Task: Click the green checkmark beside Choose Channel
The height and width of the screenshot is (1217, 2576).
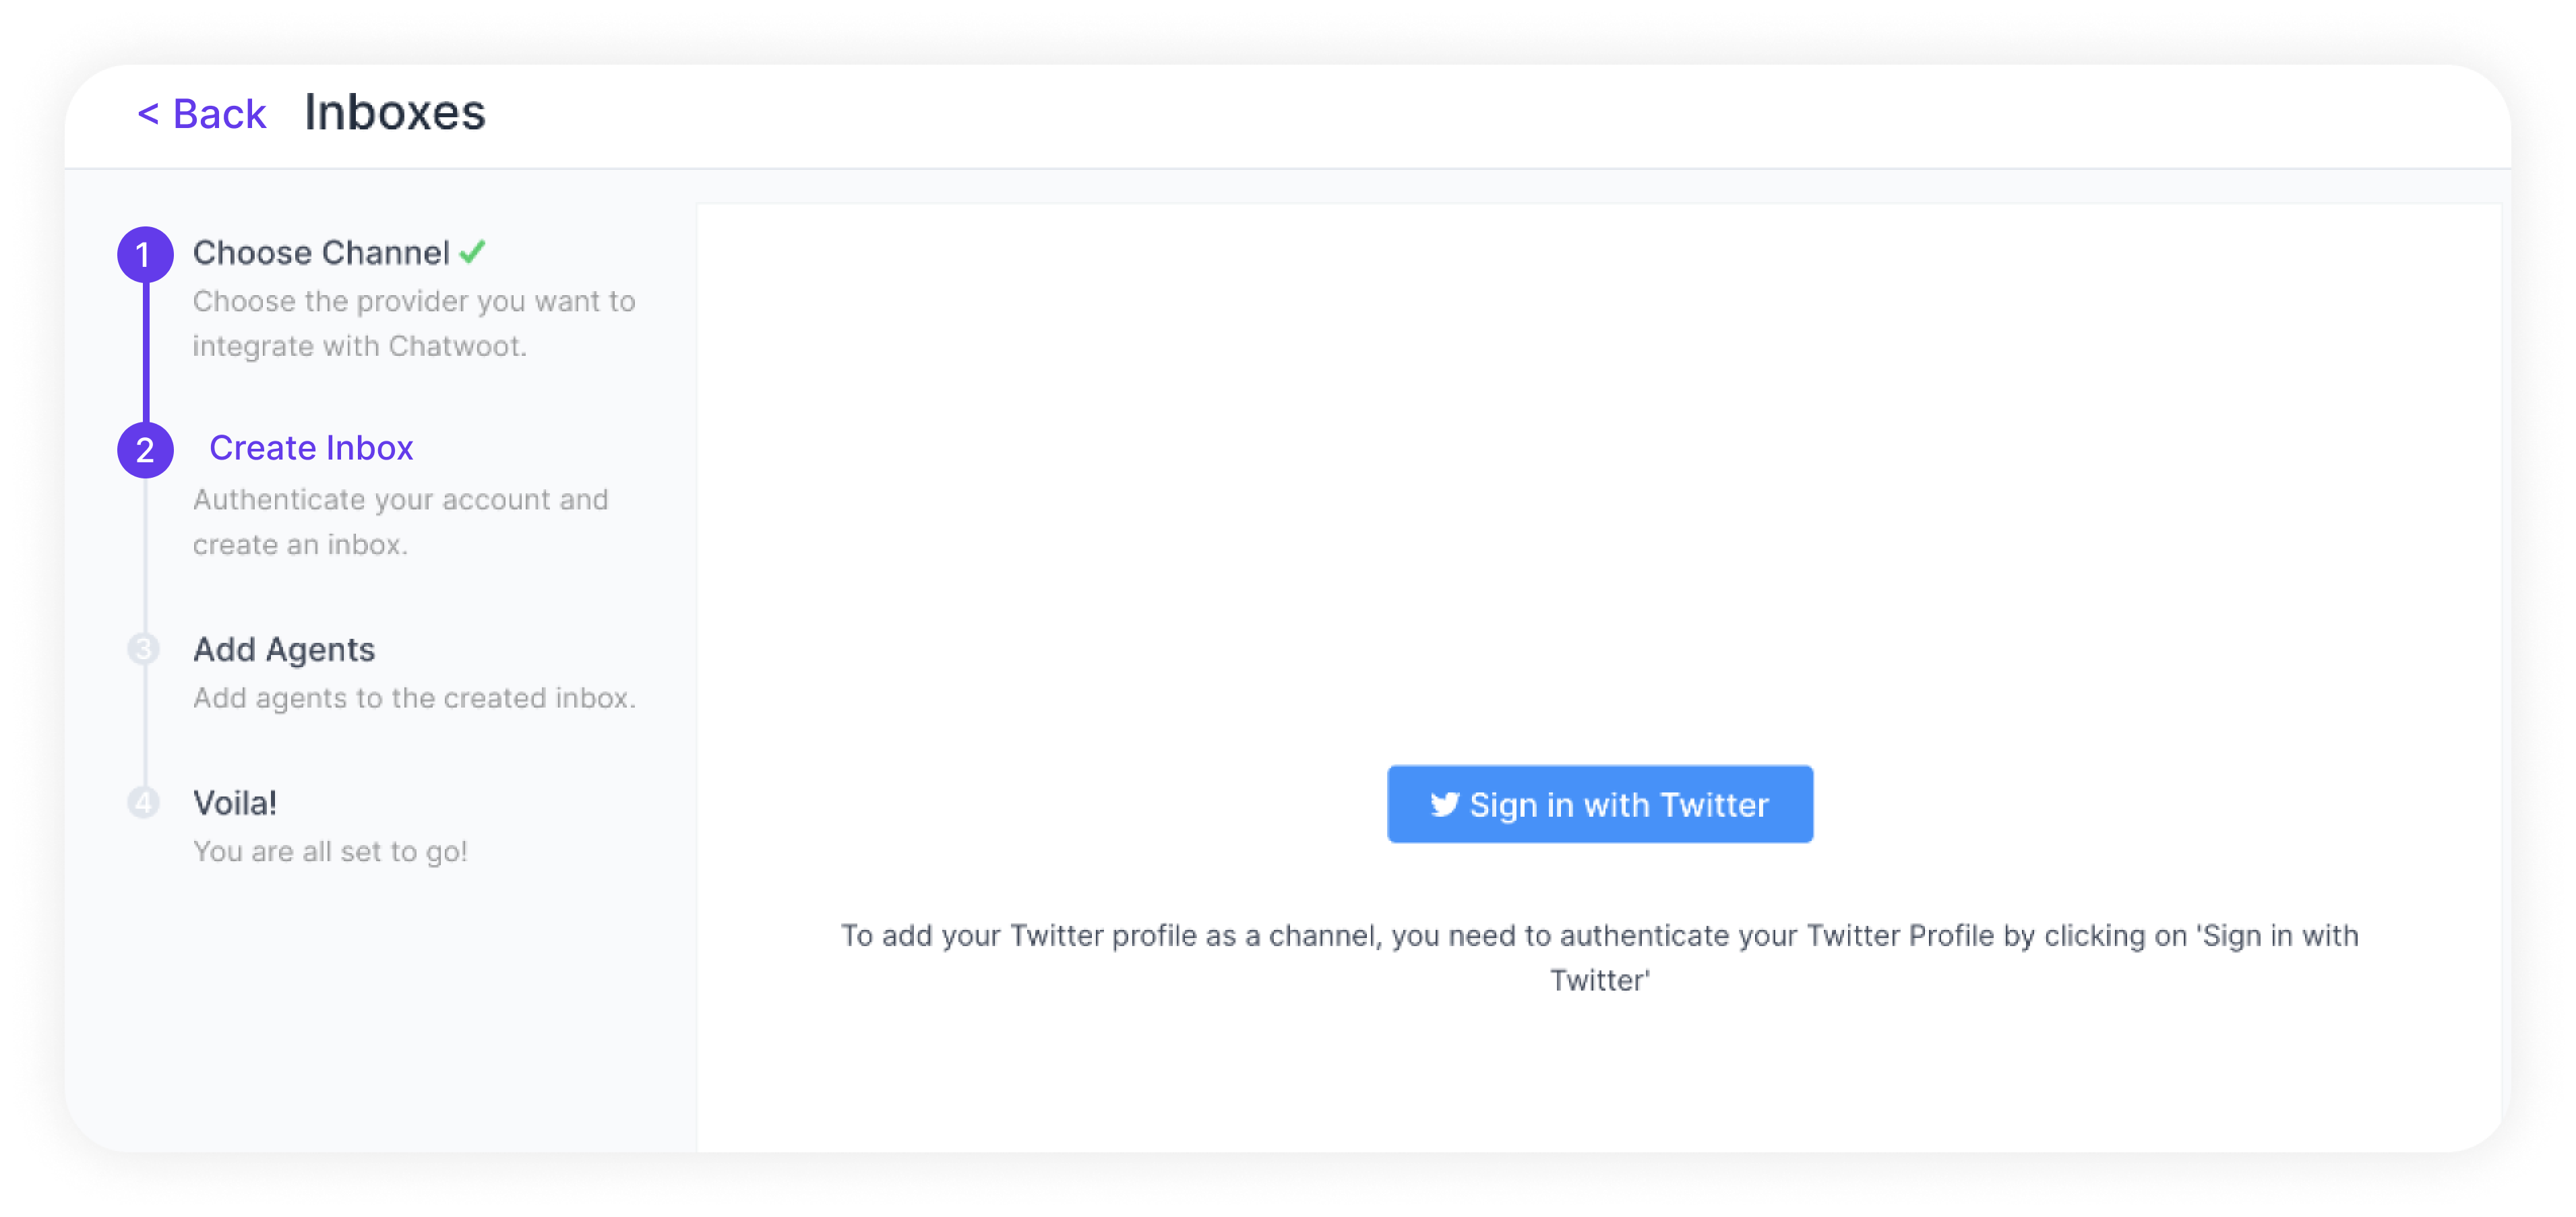Action: (473, 251)
